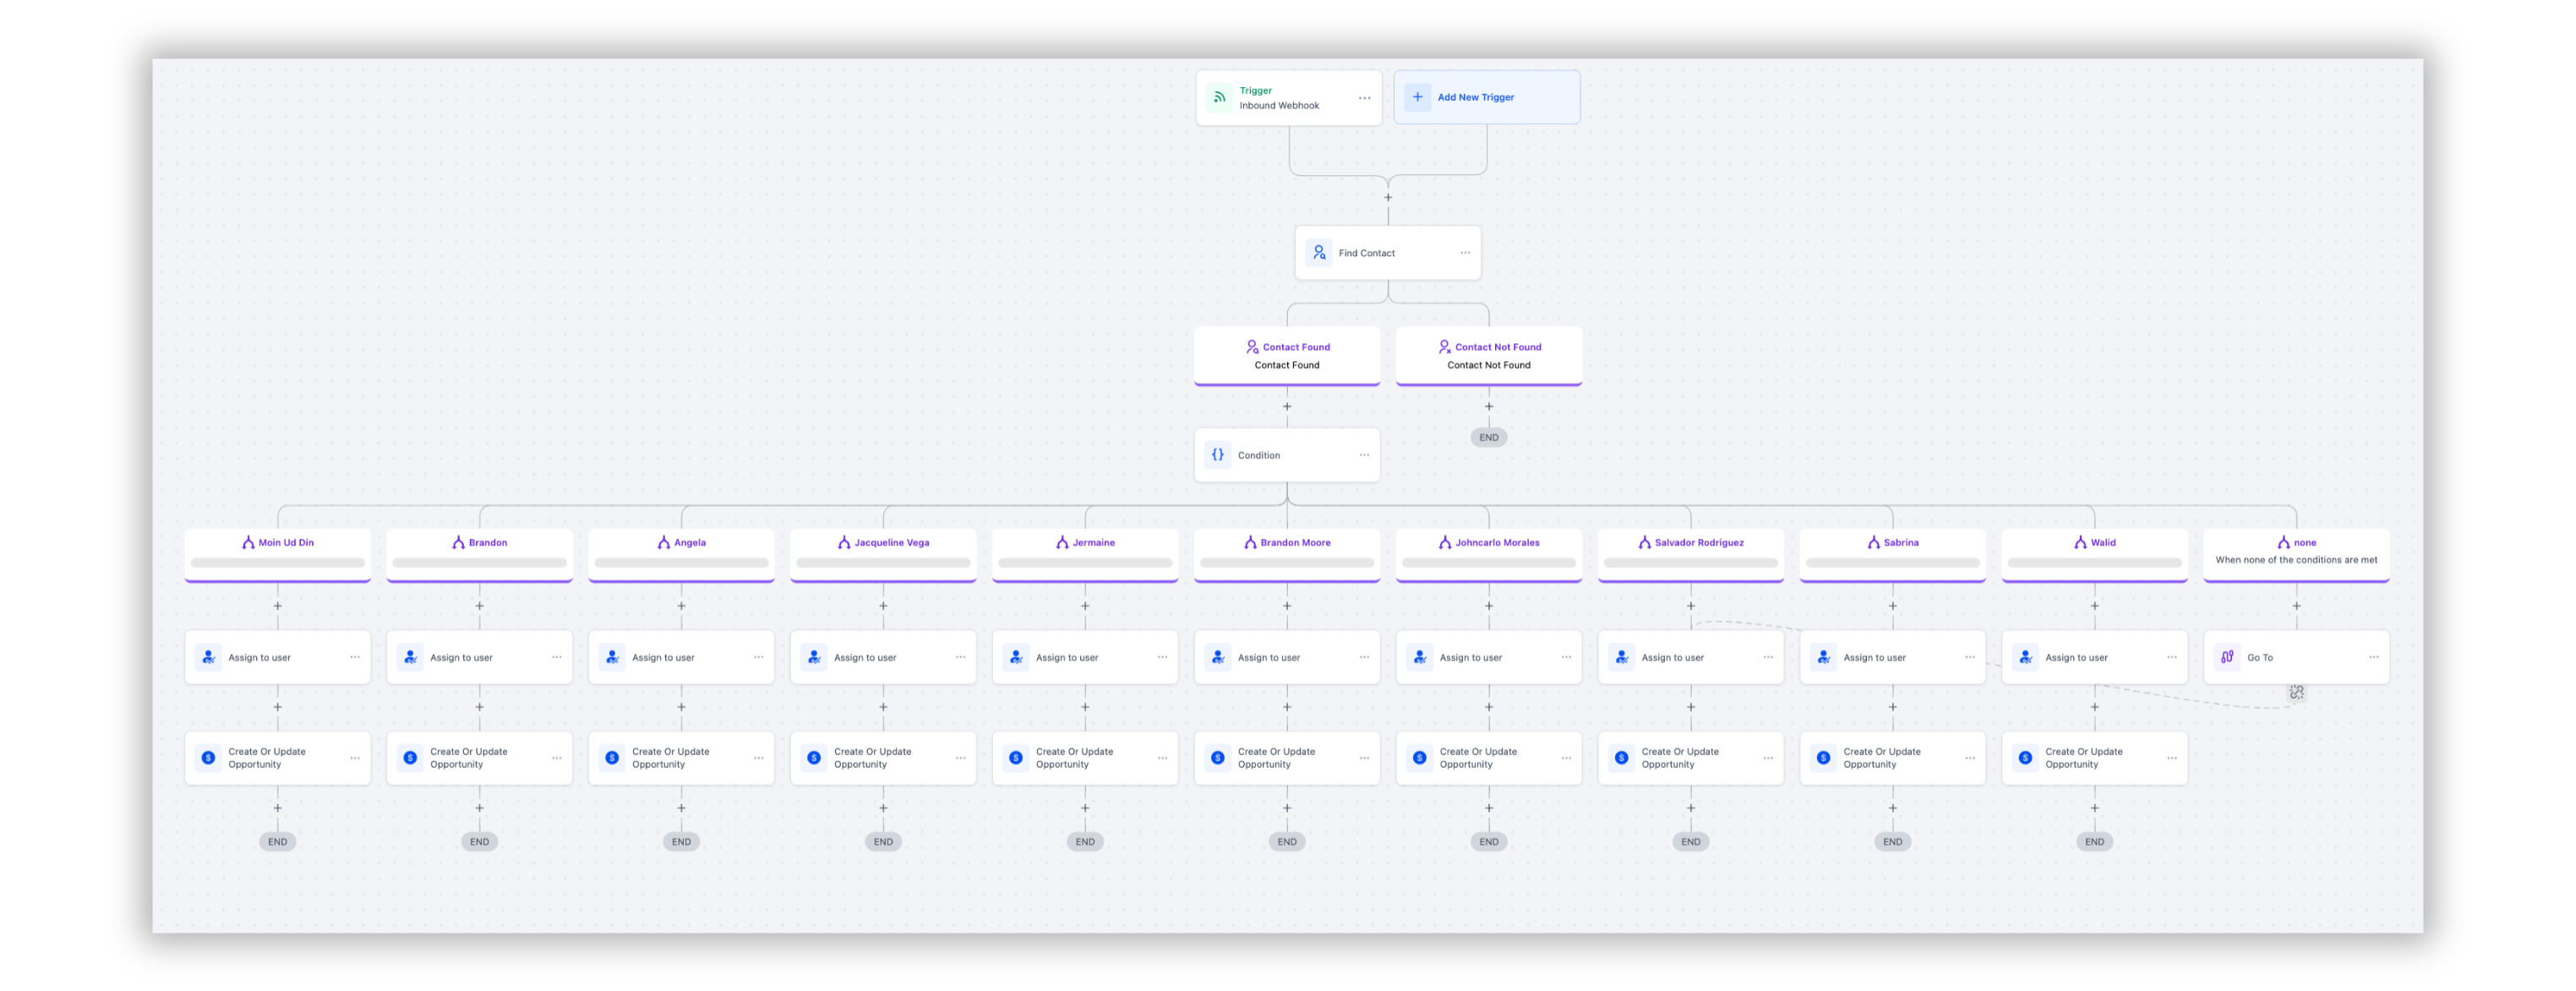This screenshot has height=991, width=2576.
Task: Open the Sabrina branch
Action: point(1893,555)
